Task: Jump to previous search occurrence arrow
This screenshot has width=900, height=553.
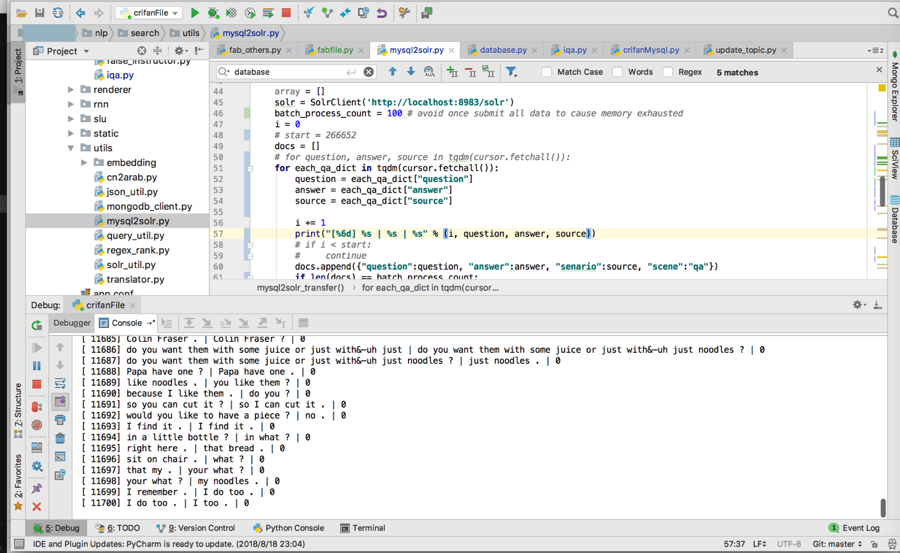Action: pos(392,72)
